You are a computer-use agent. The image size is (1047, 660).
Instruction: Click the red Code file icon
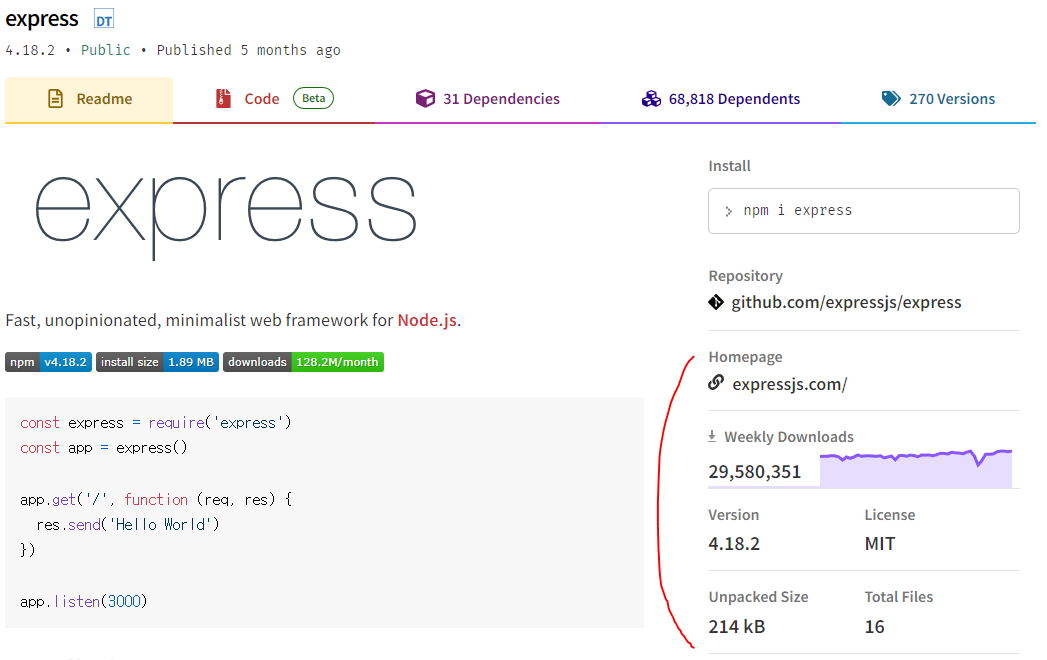coord(224,99)
